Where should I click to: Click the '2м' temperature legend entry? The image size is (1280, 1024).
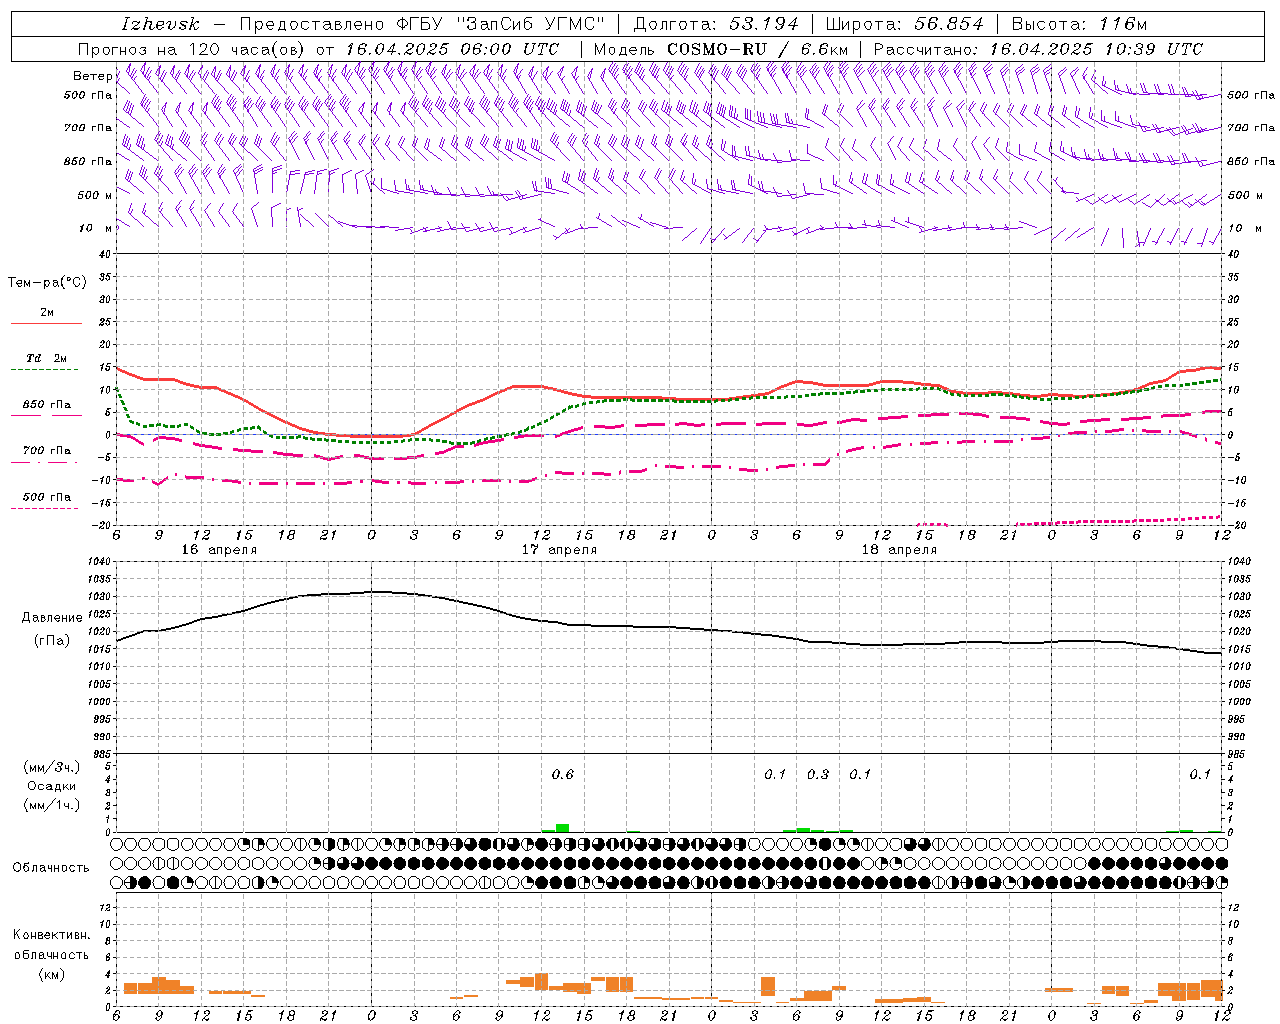click(47, 313)
